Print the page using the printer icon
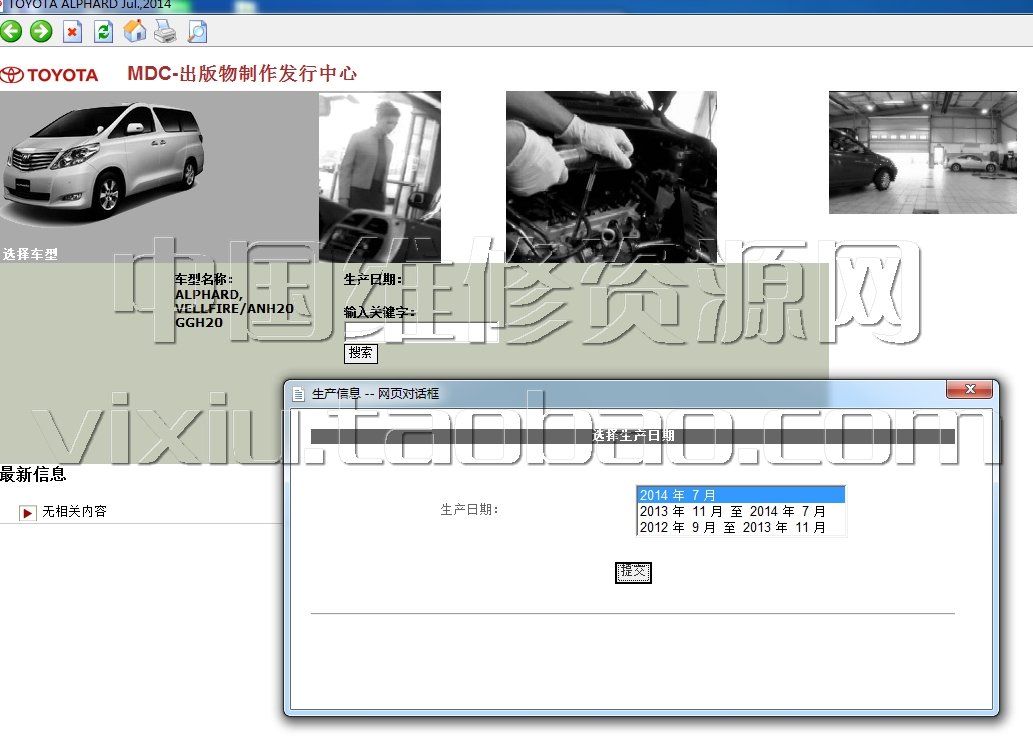 pyautogui.click(x=165, y=32)
